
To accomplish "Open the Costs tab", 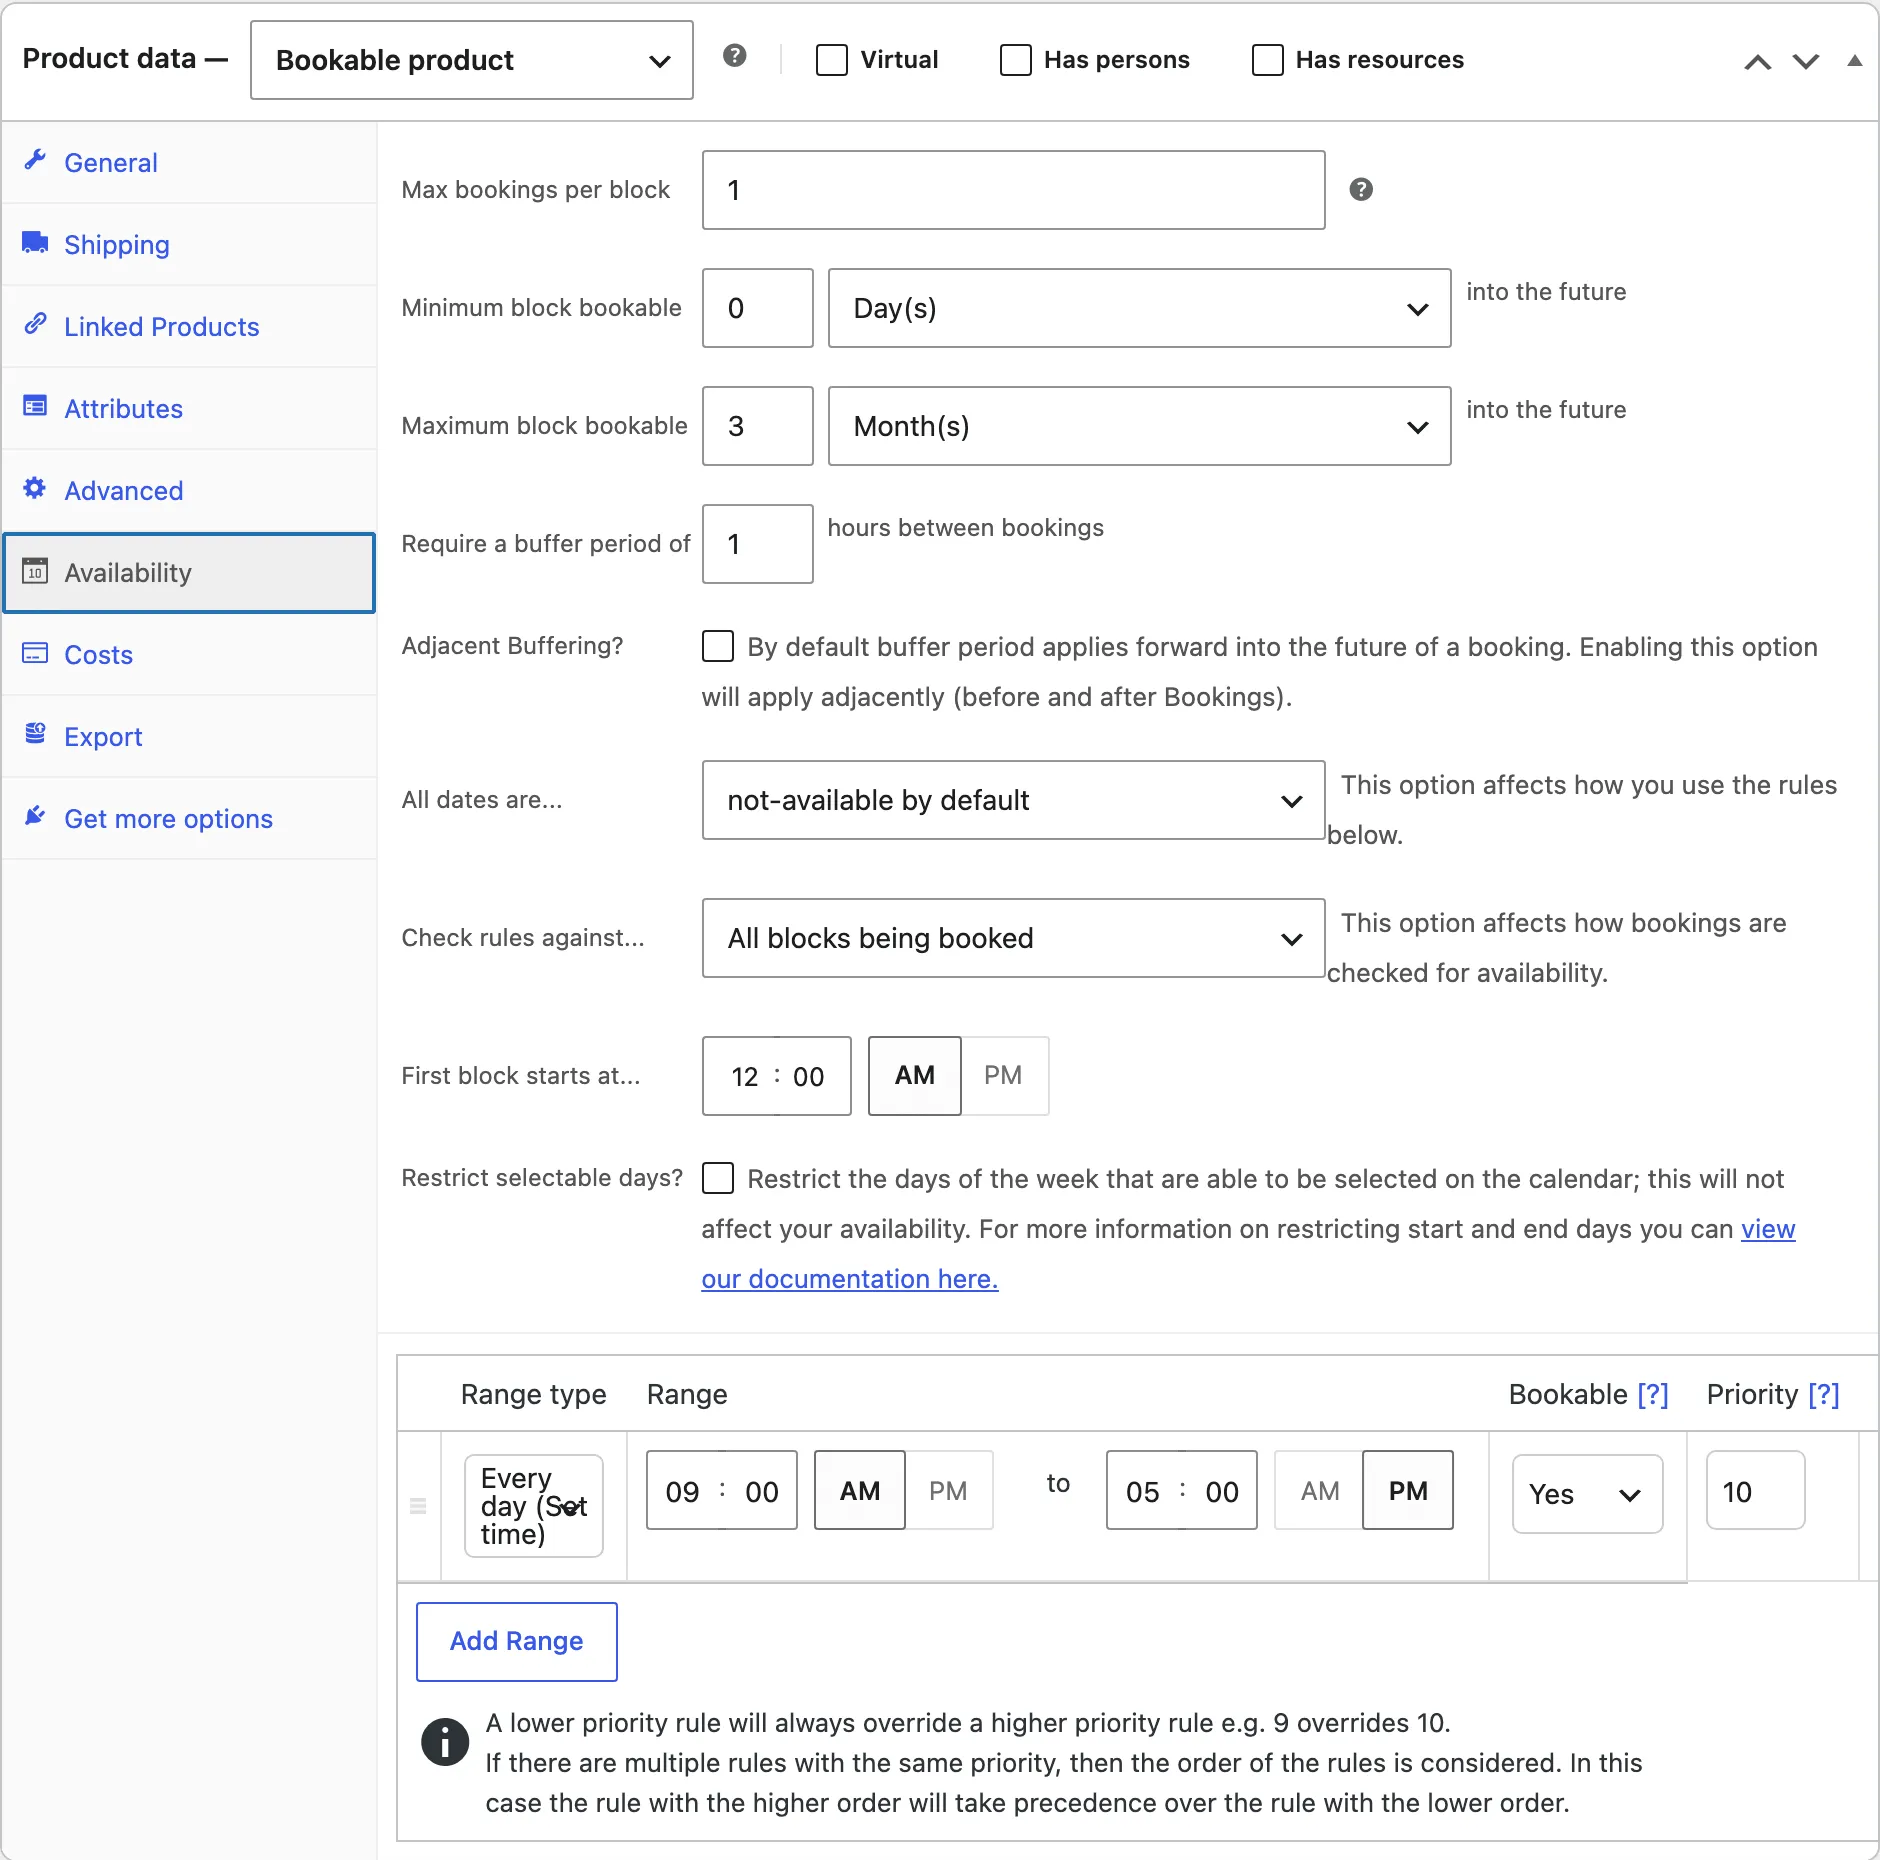I will click(x=189, y=655).
